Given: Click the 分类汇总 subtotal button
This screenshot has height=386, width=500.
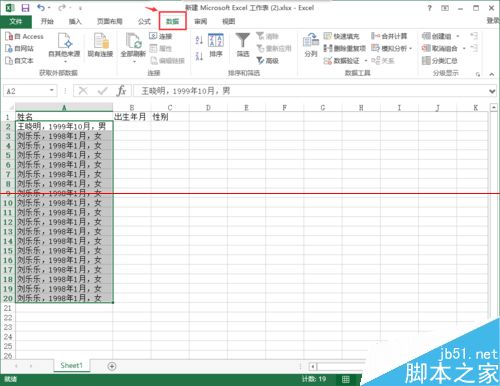Looking at the screenshot, I should coord(440,61).
